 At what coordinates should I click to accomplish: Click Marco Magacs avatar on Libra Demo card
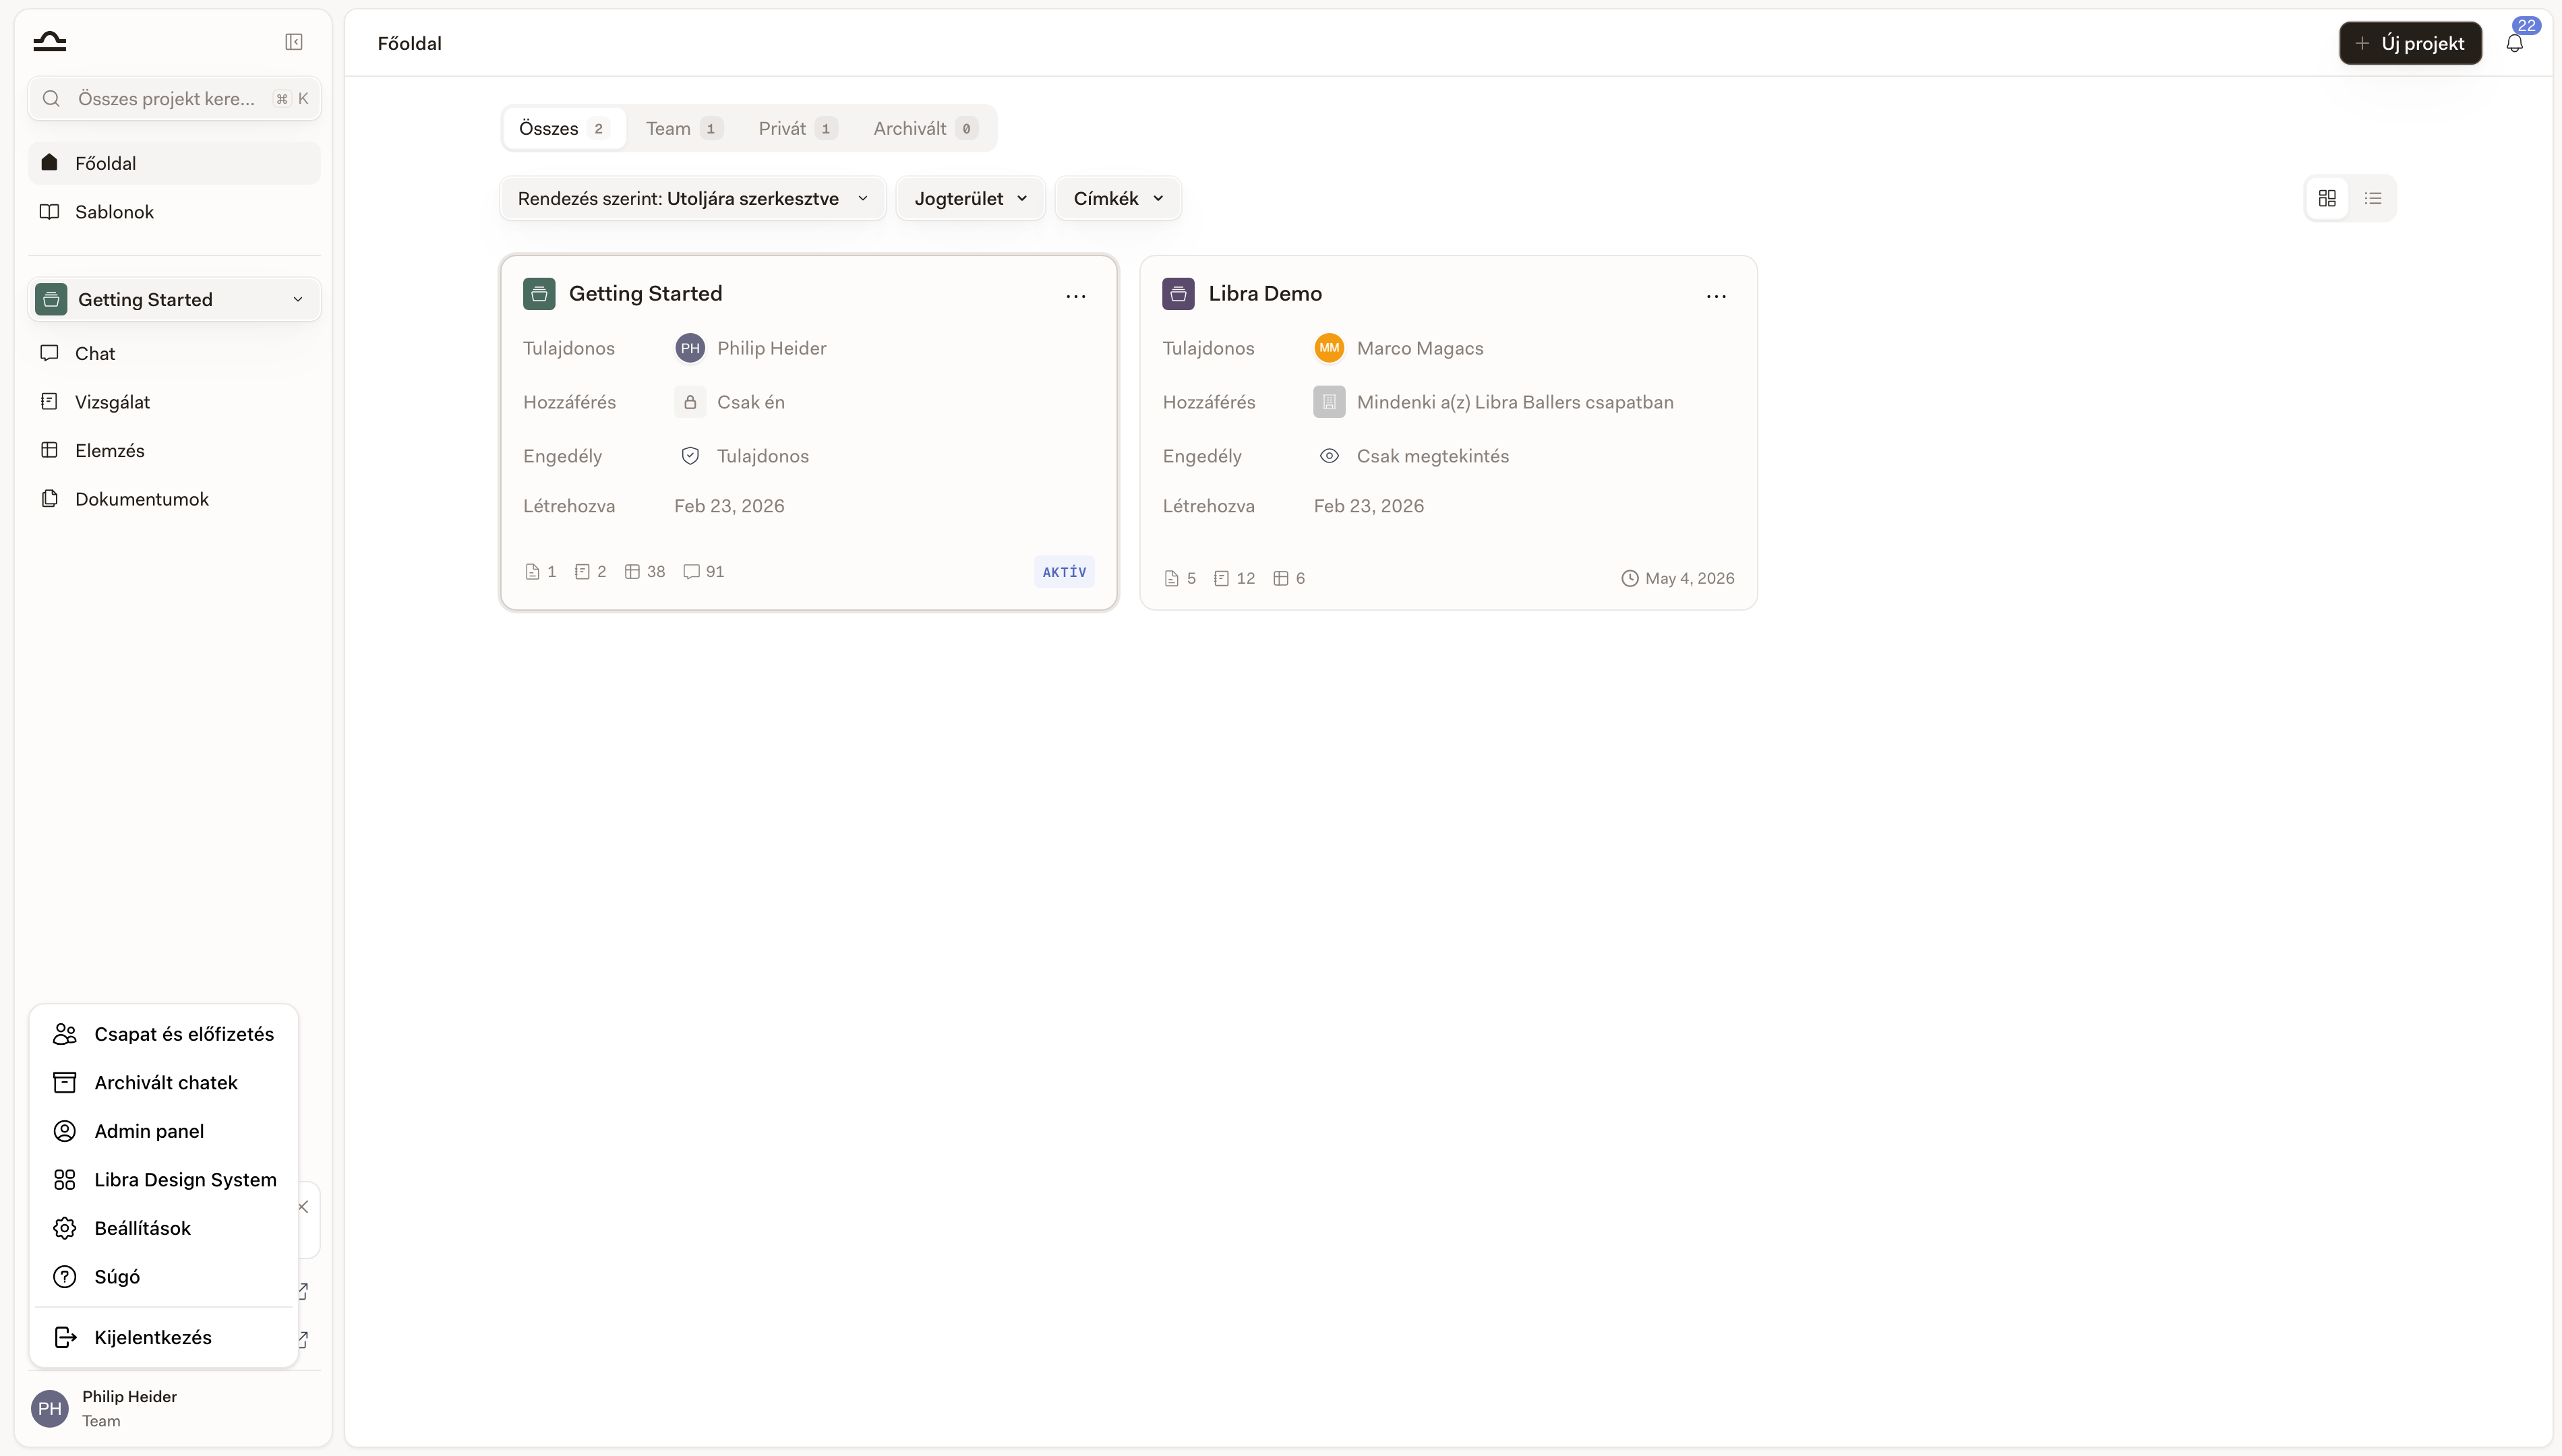1329,348
